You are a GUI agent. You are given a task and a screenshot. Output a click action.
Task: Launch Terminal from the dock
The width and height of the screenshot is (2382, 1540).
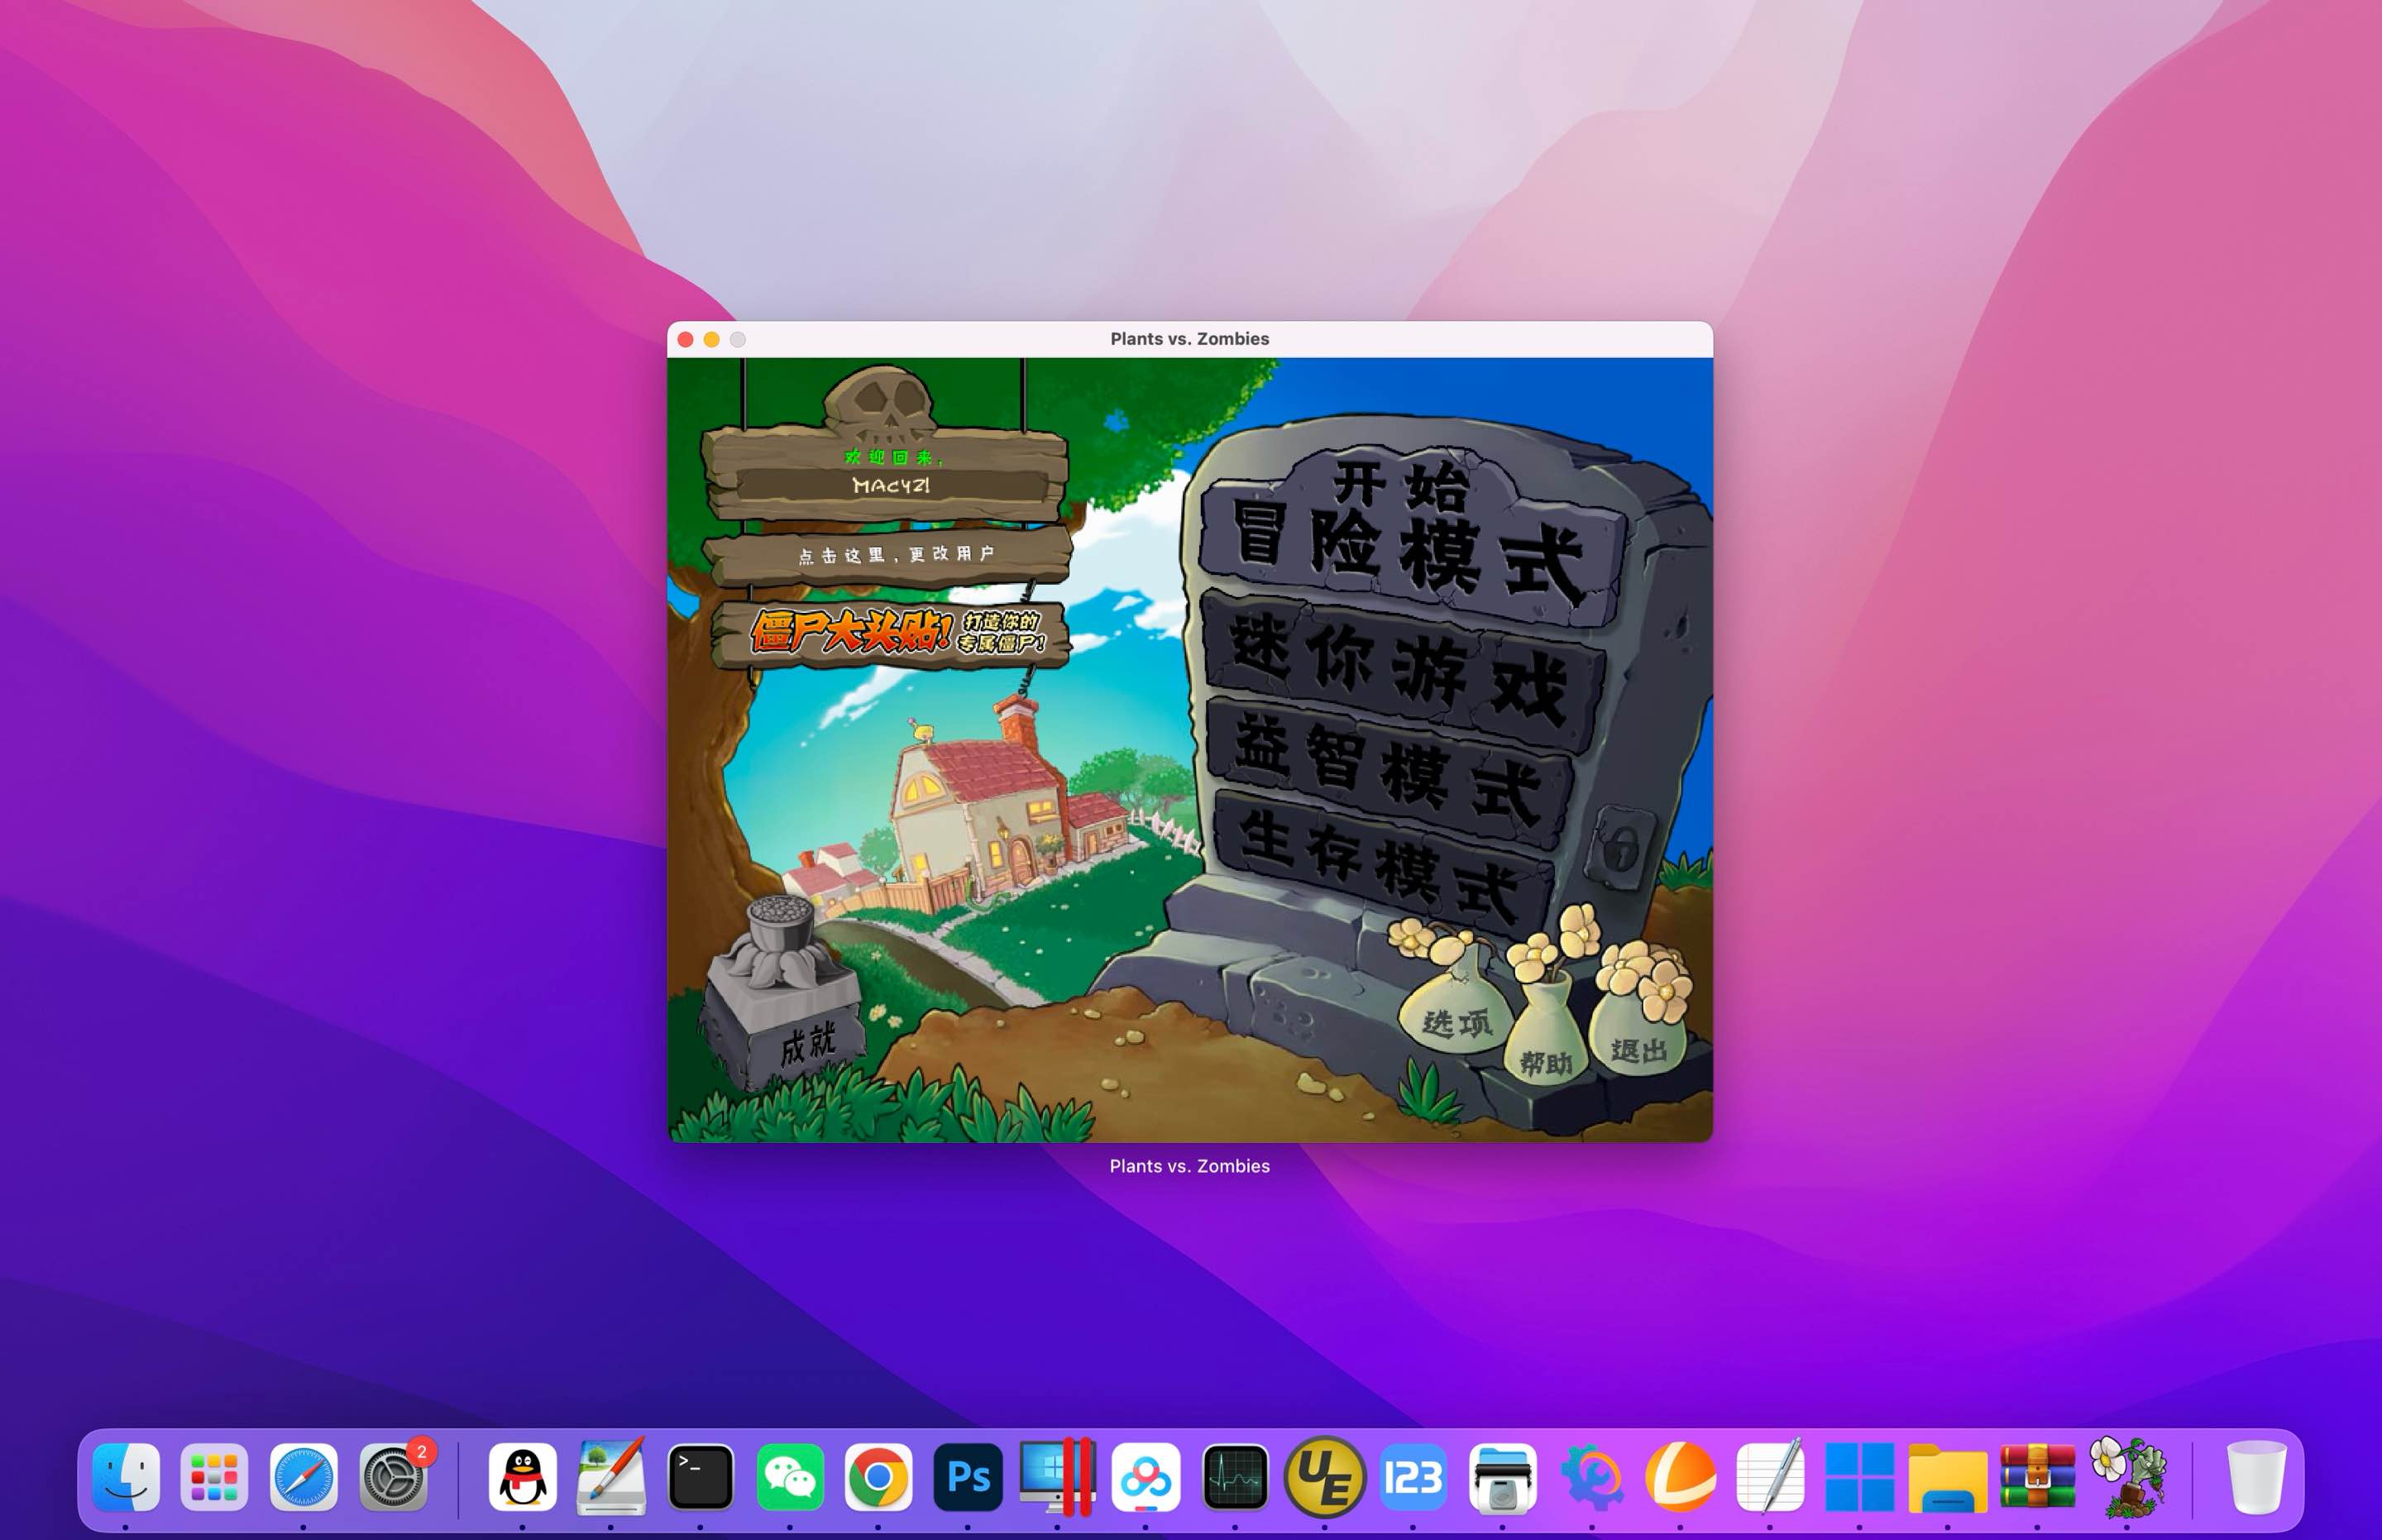click(700, 1477)
